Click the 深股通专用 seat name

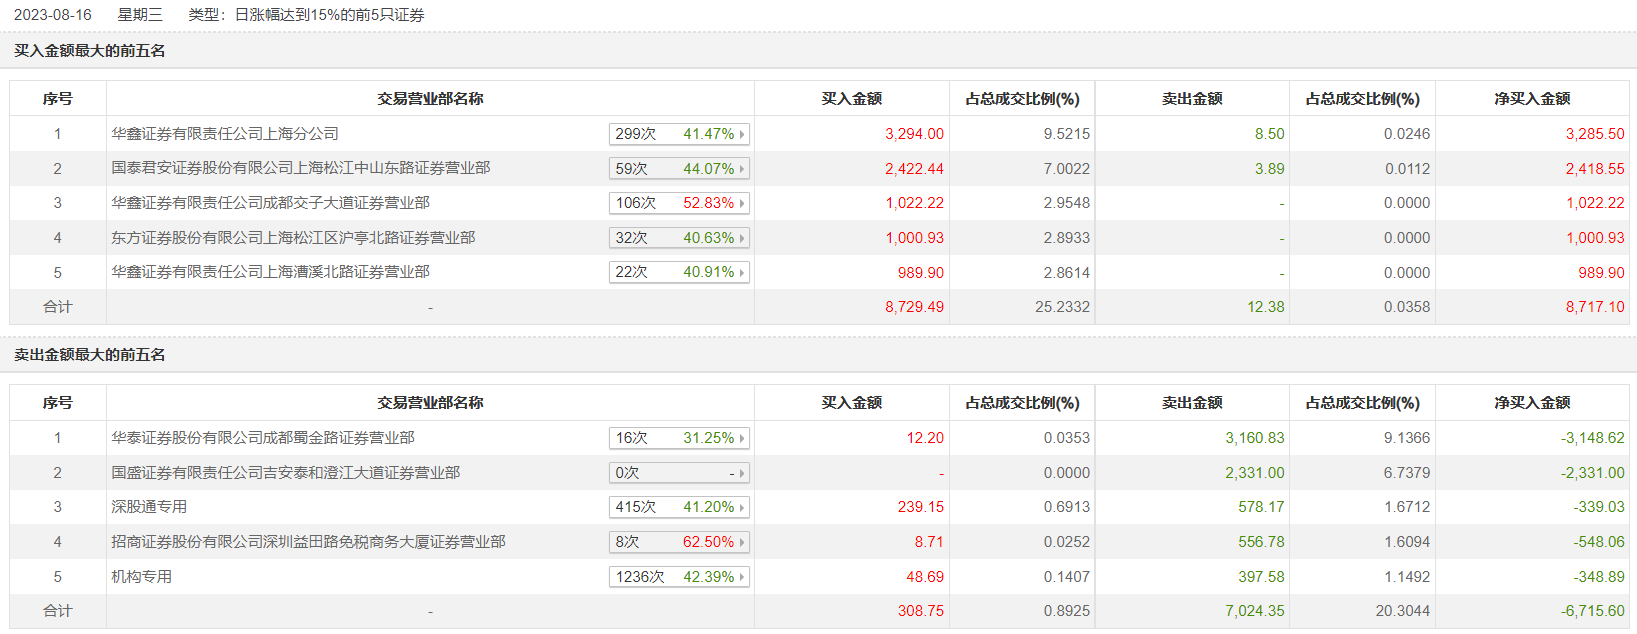pyautogui.click(x=149, y=507)
